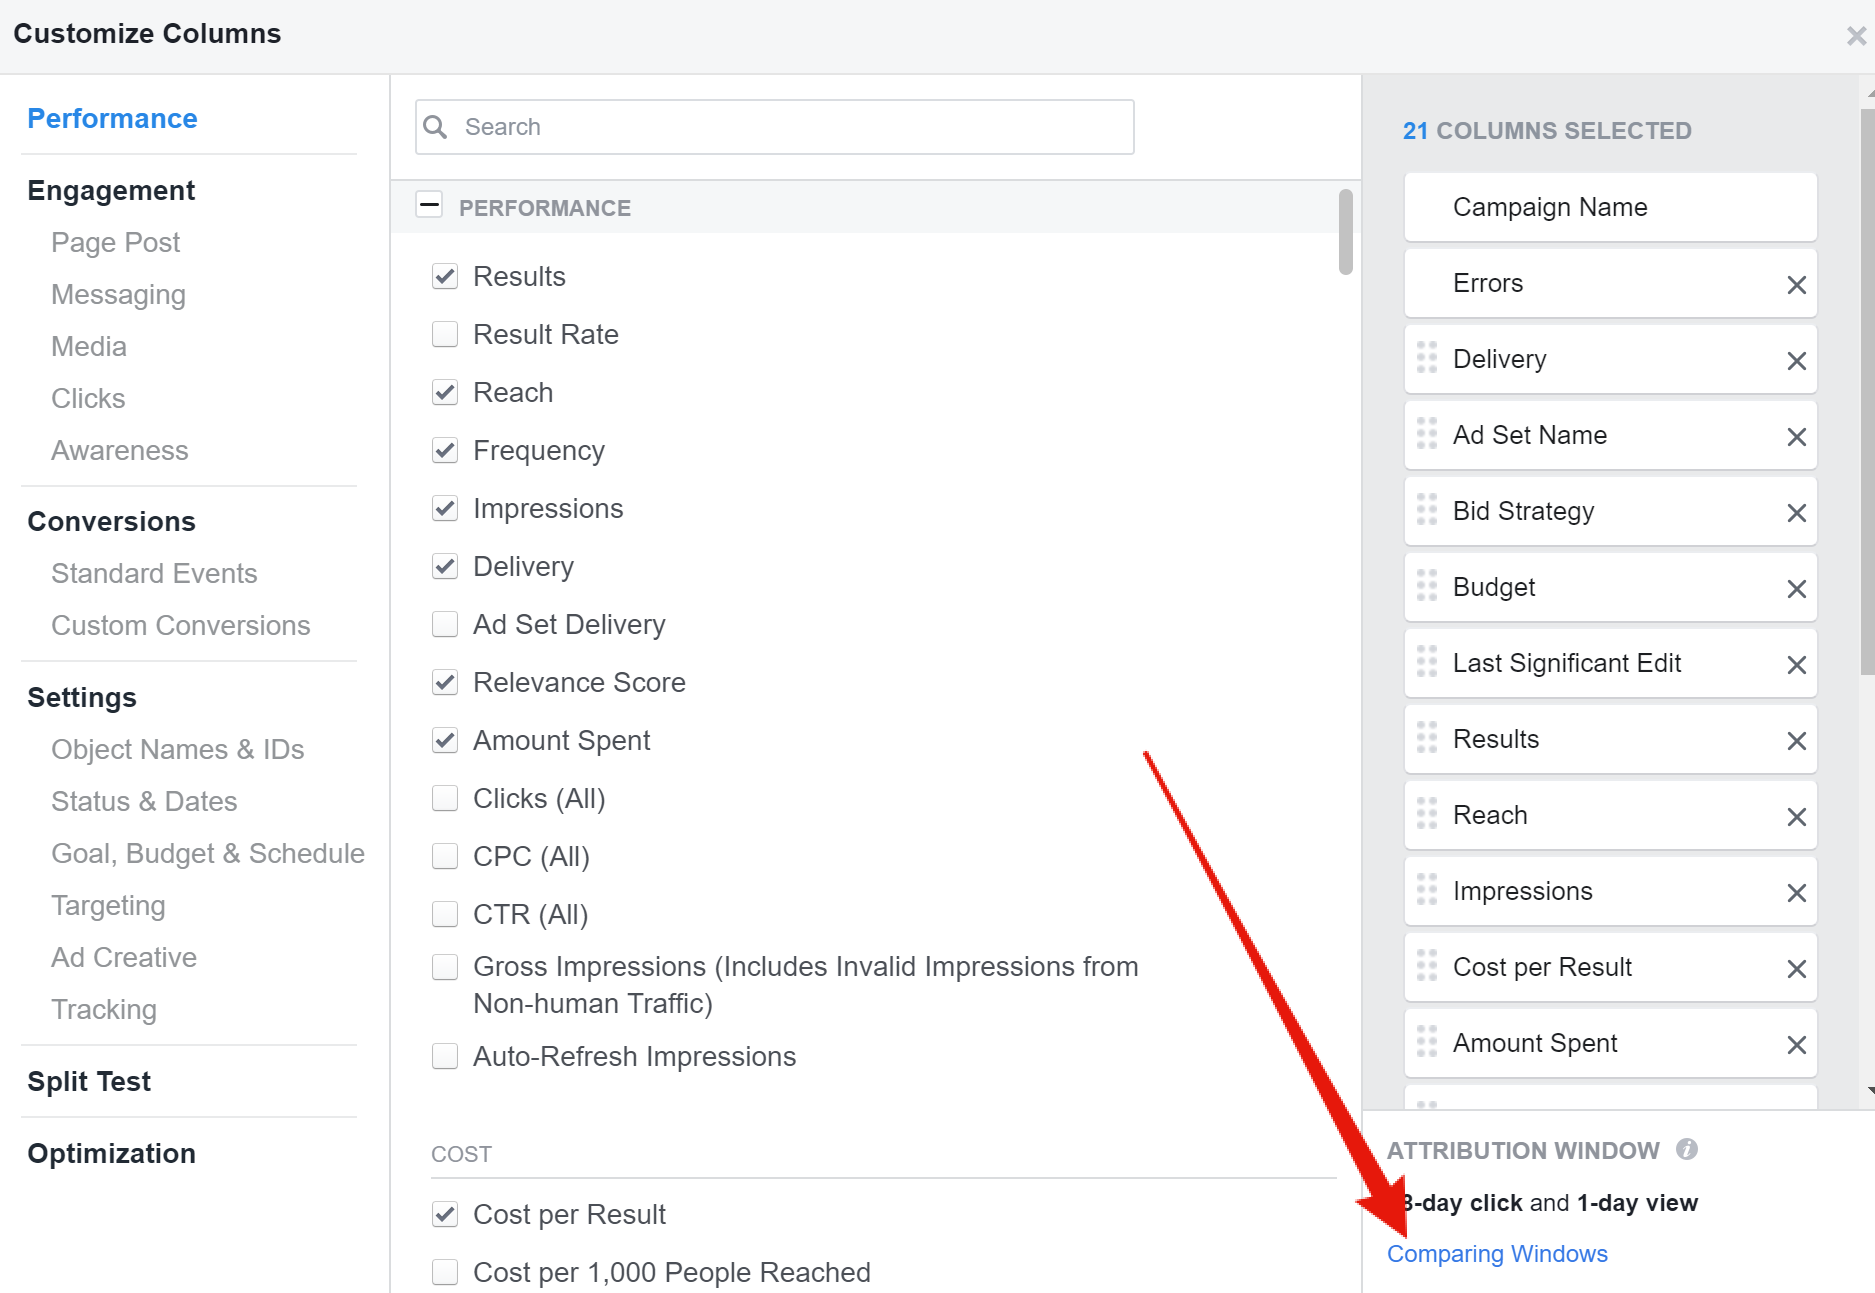
Task: Check the Ad Set Delivery checkbox
Action: tap(445, 624)
